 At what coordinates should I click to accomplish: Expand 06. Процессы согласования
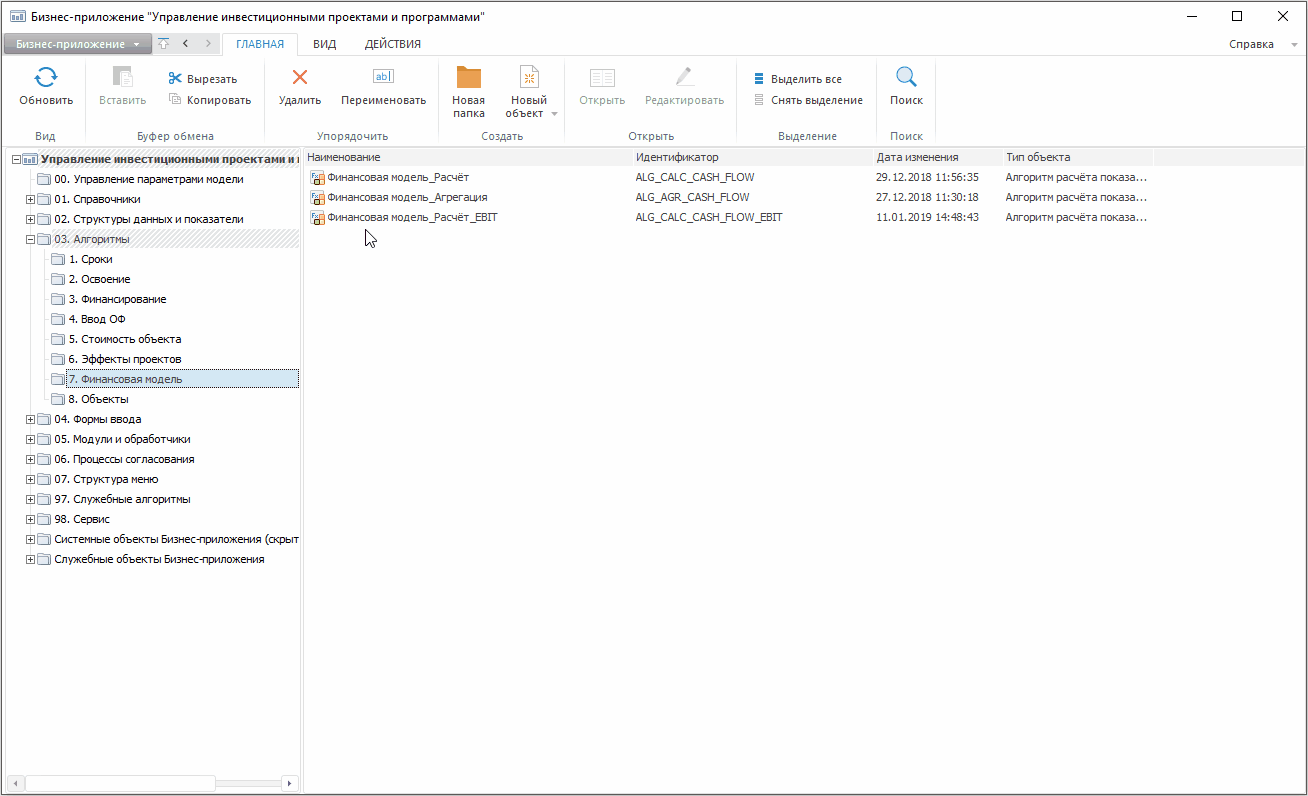(30, 459)
